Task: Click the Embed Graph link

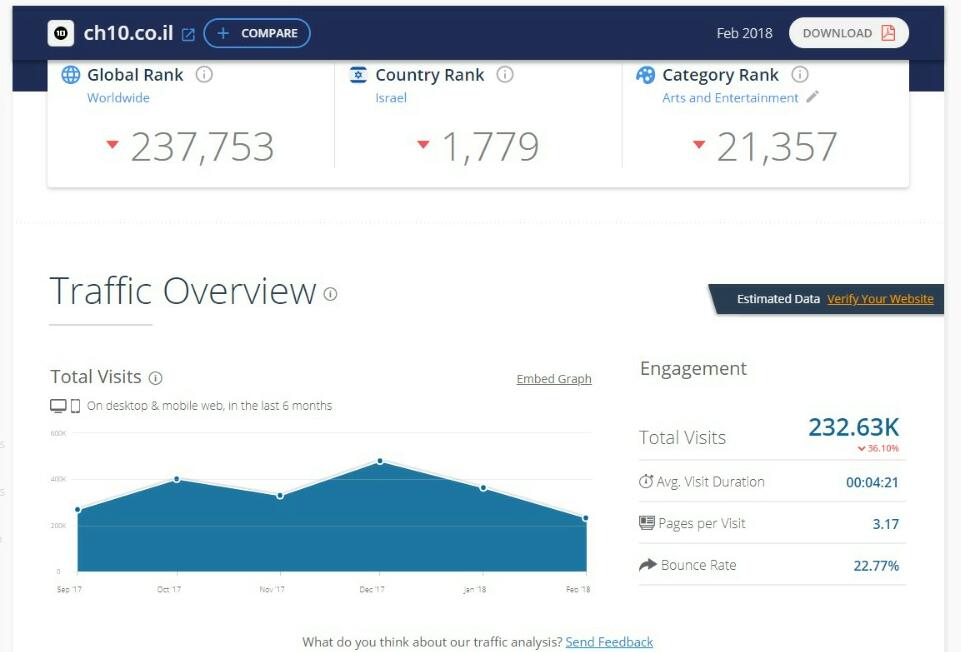Action: 554,379
